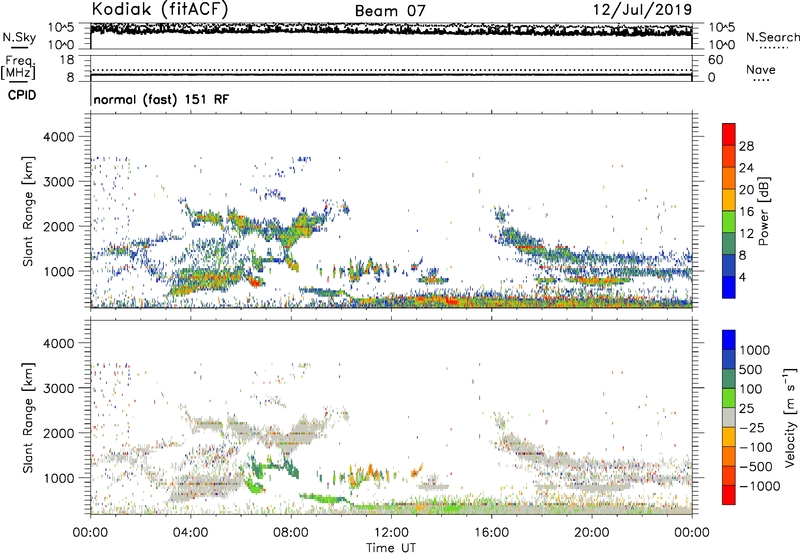This screenshot has height=554, width=800.
Task: Click the gray segment of velocity colorbar
Action: pyautogui.click(x=729, y=417)
